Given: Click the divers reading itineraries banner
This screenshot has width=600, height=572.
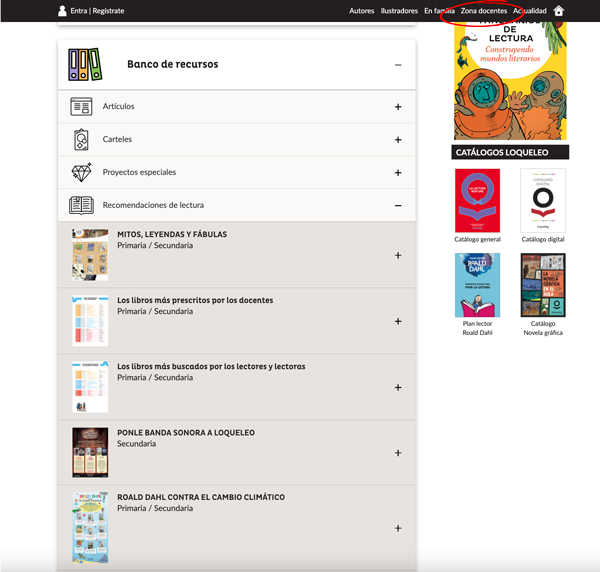Looking at the screenshot, I should point(510,81).
